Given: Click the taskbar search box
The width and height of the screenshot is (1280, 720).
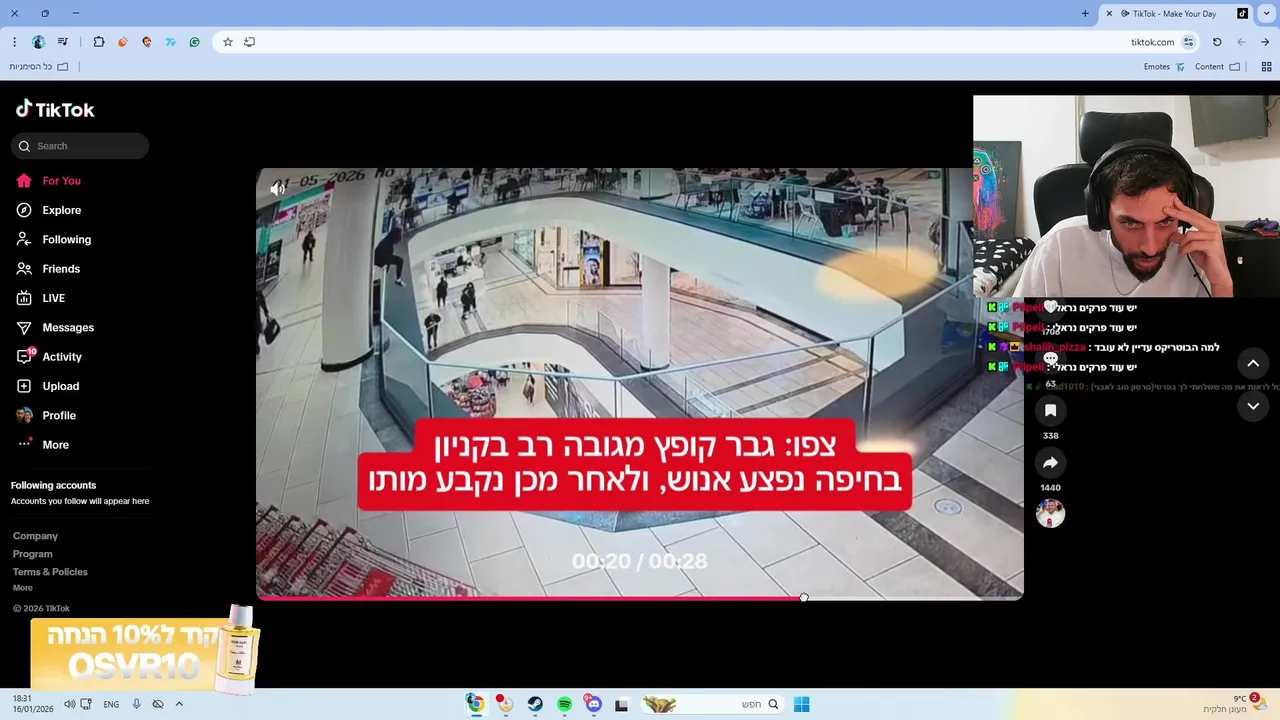Looking at the screenshot, I should (711, 704).
